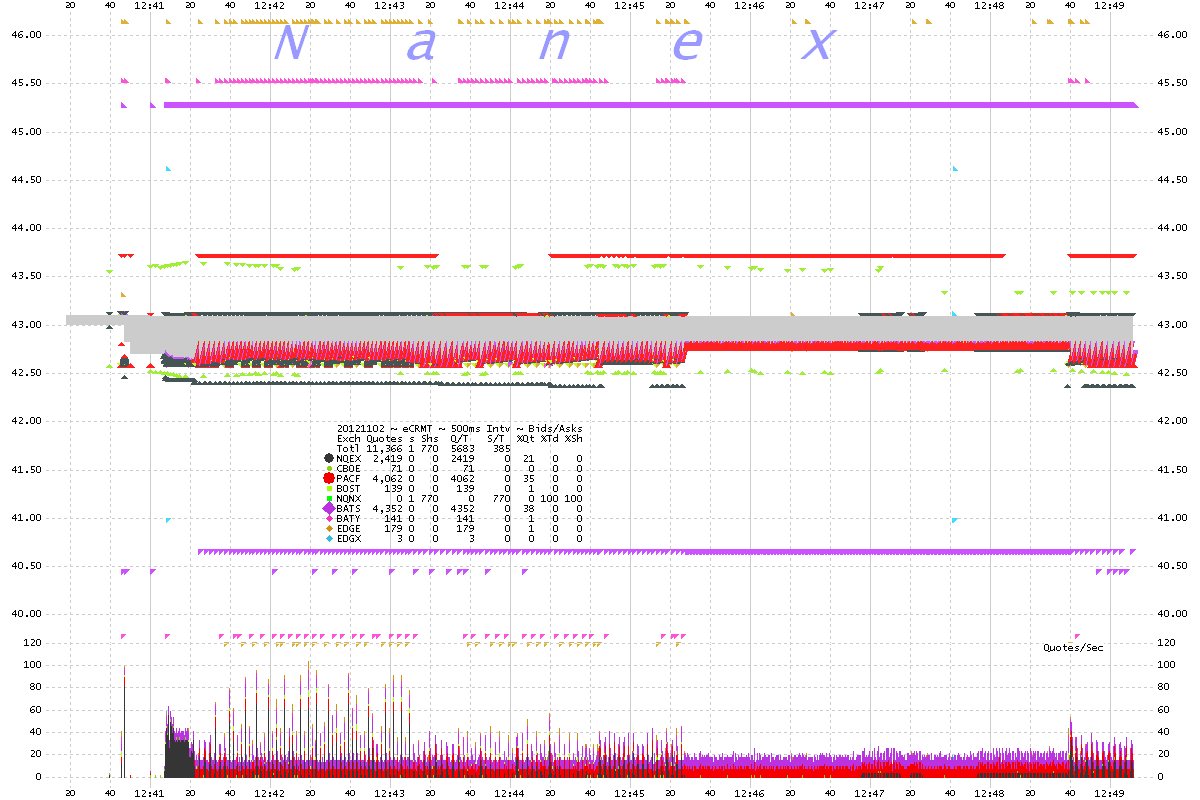The width and height of the screenshot is (1200, 800).
Task: Select the PACF exchange label
Action: [x=349, y=478]
